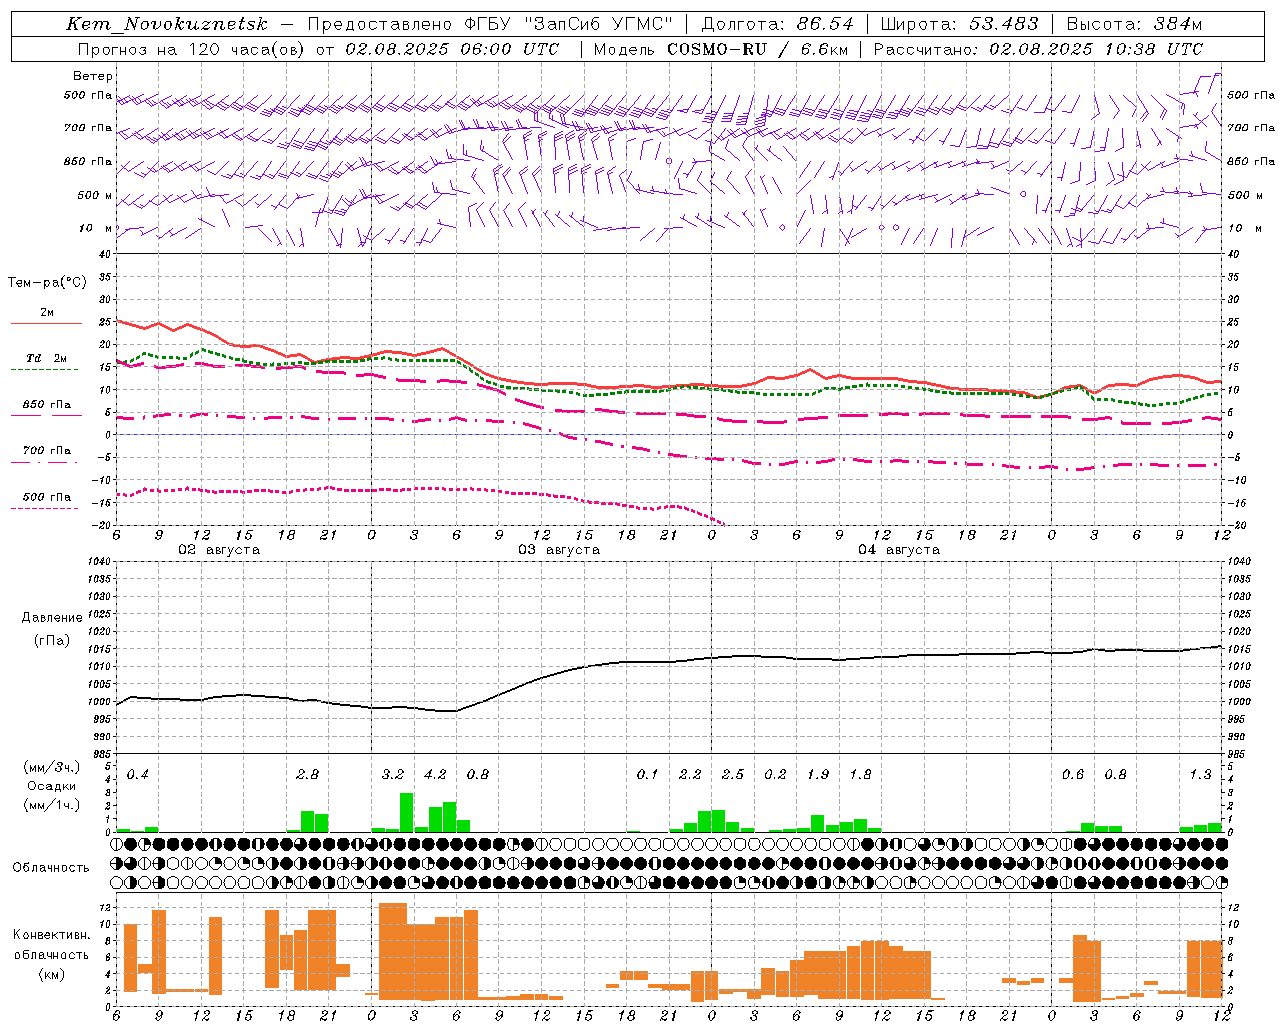This screenshot has width=1280, height=1024.
Task: Click the 2.5 precipitation total value
Action: point(732,775)
